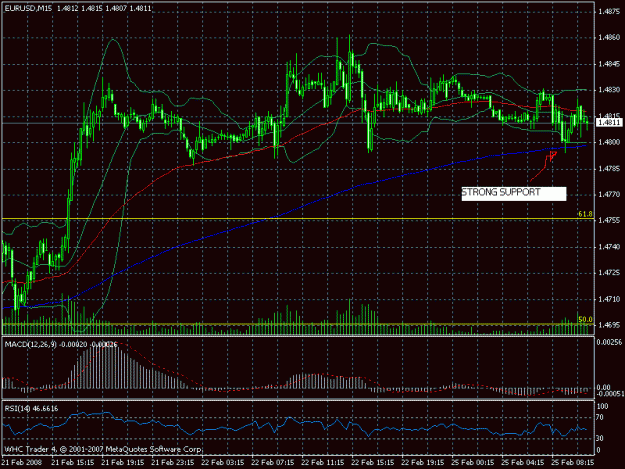
Task: Click time axis label 22 Feb 03:15
Action: (x=223, y=462)
